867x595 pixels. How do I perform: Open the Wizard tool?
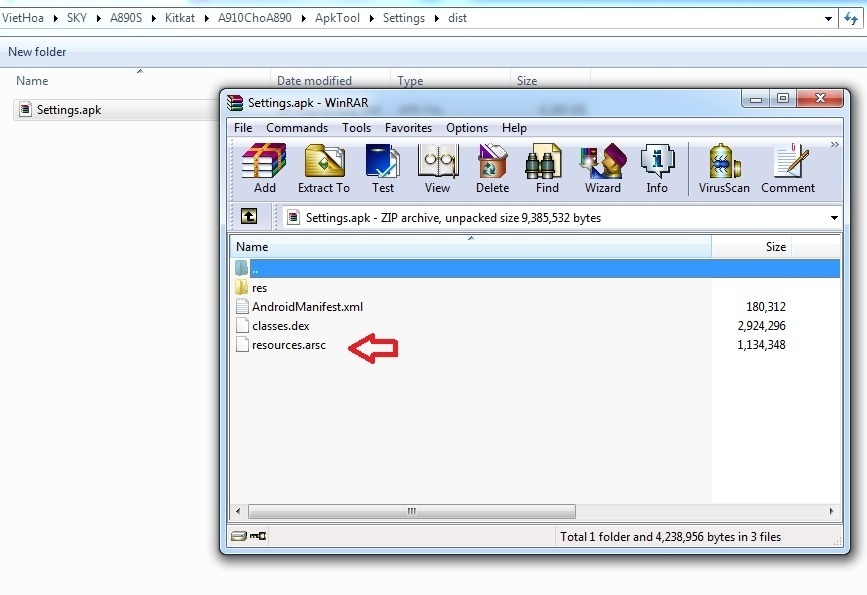coord(603,168)
